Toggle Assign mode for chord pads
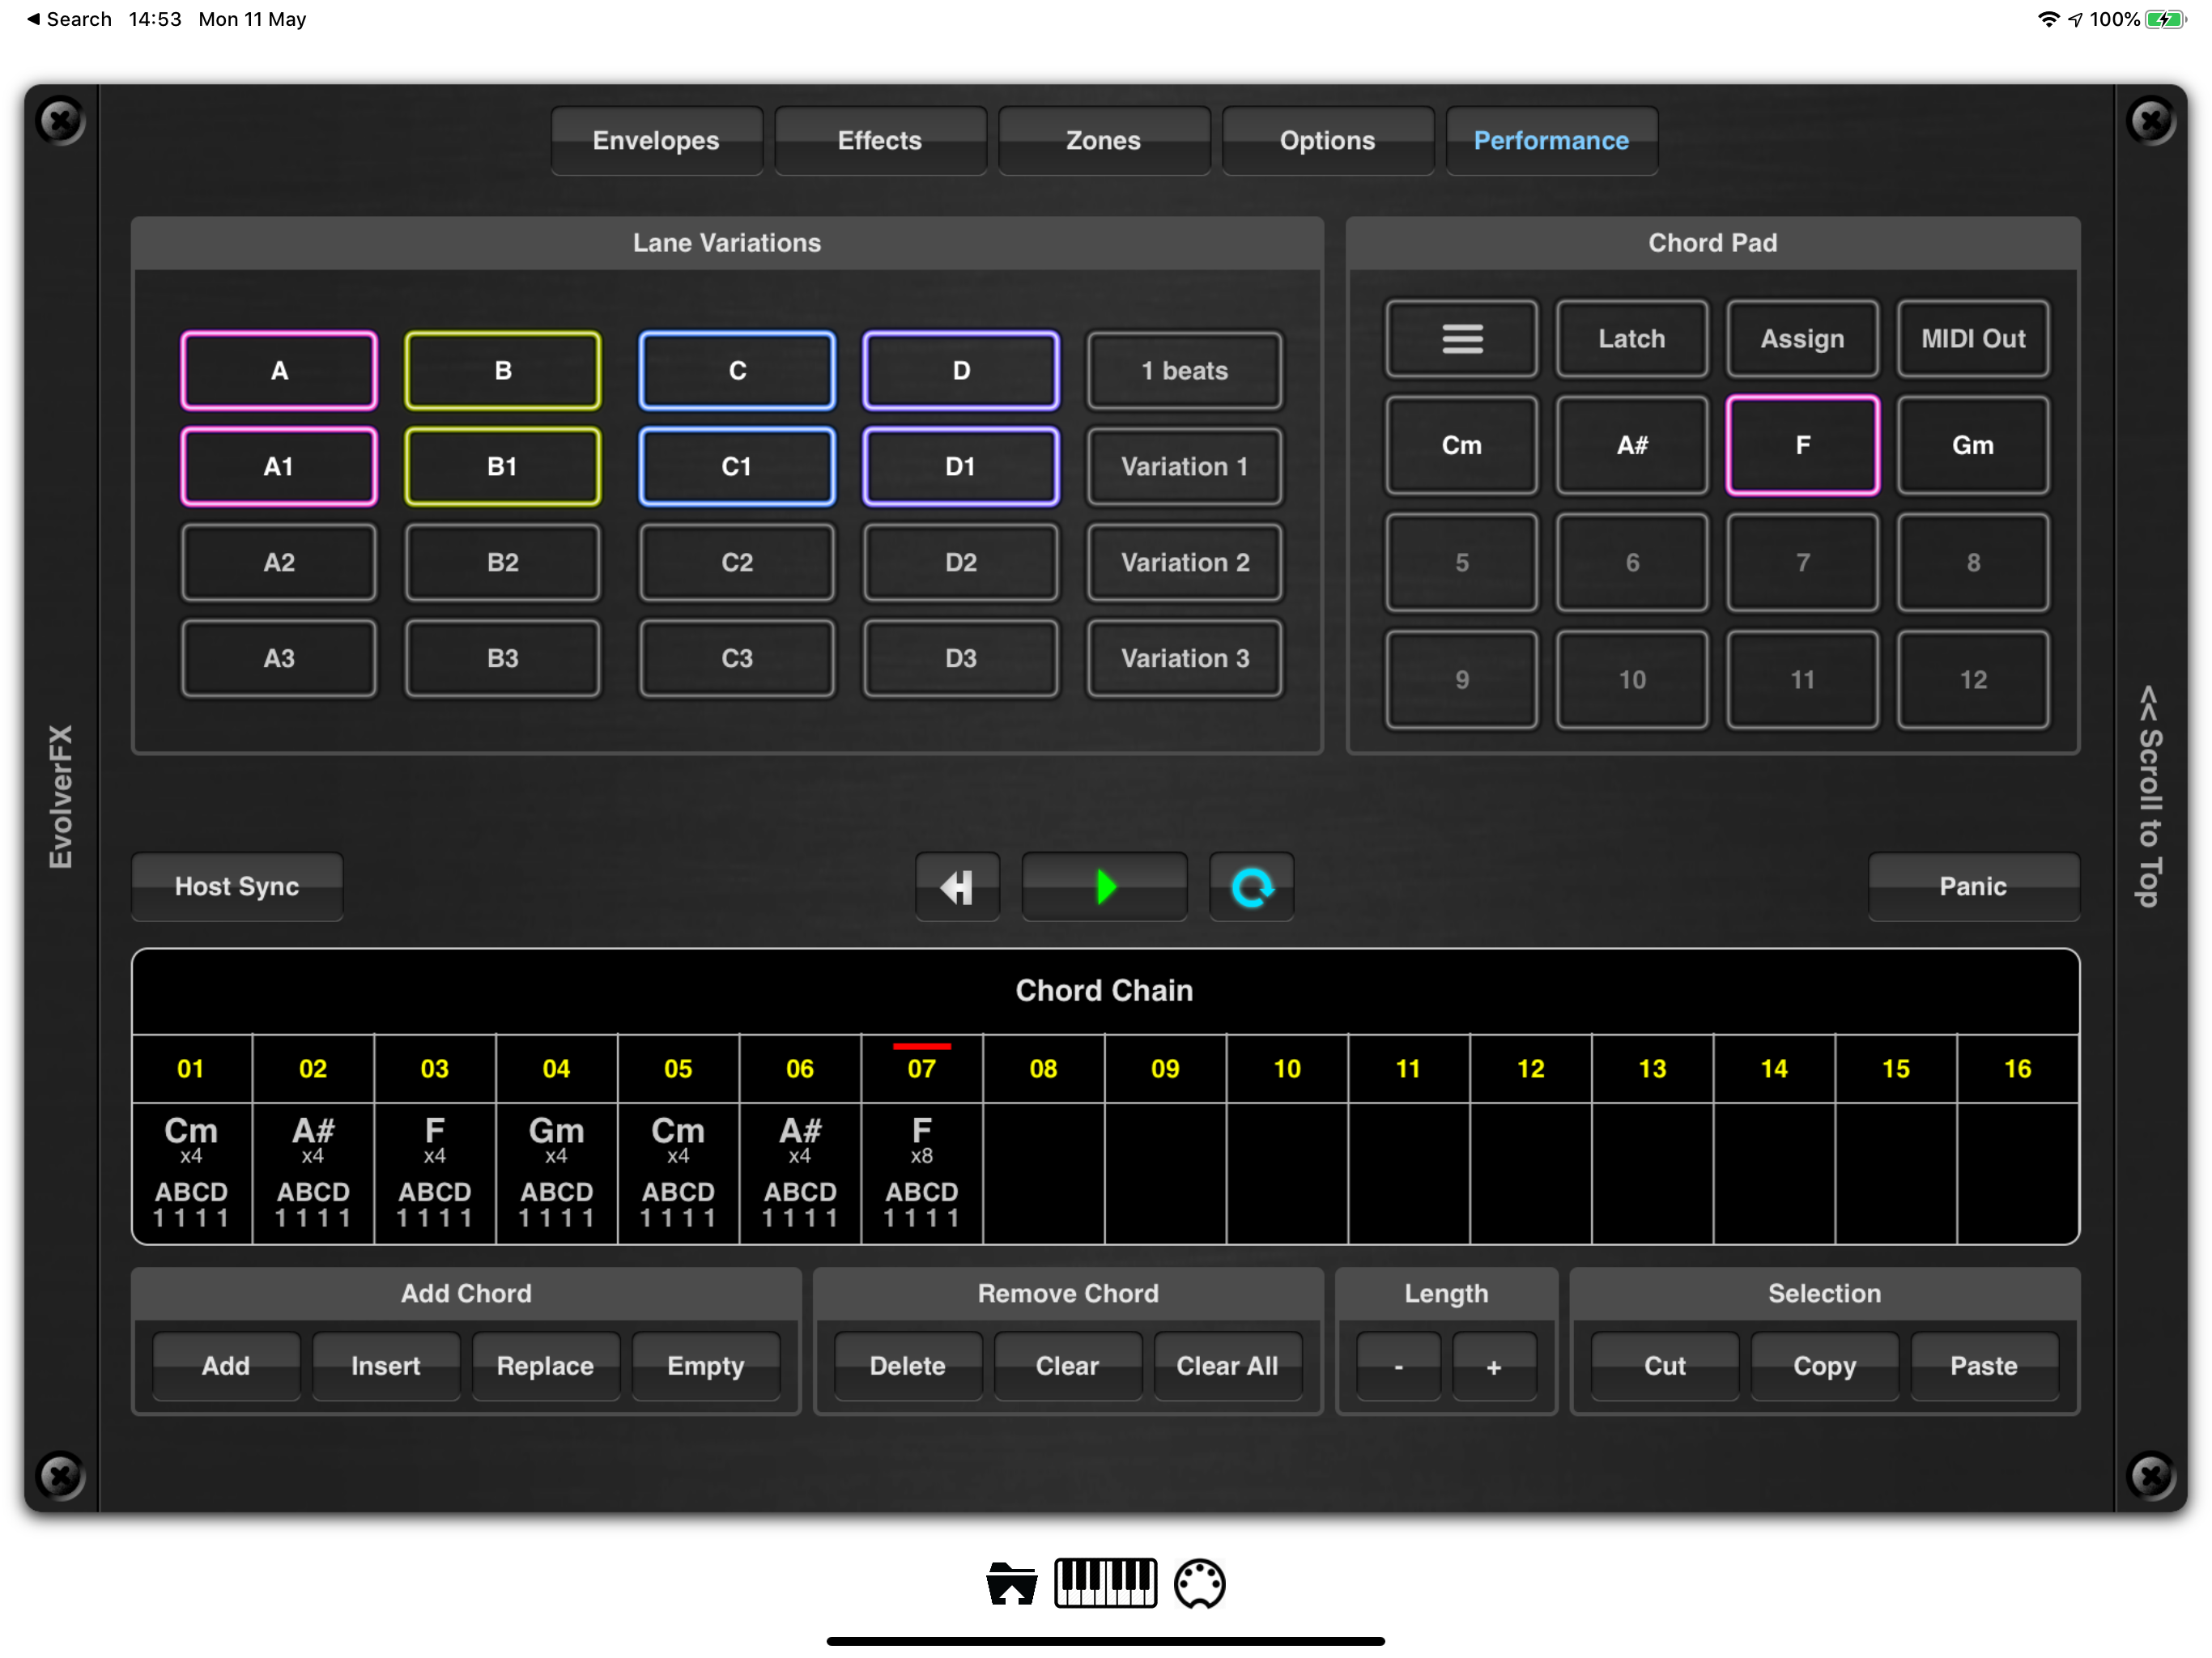Viewport: 2212px width, 1658px height. point(1802,338)
